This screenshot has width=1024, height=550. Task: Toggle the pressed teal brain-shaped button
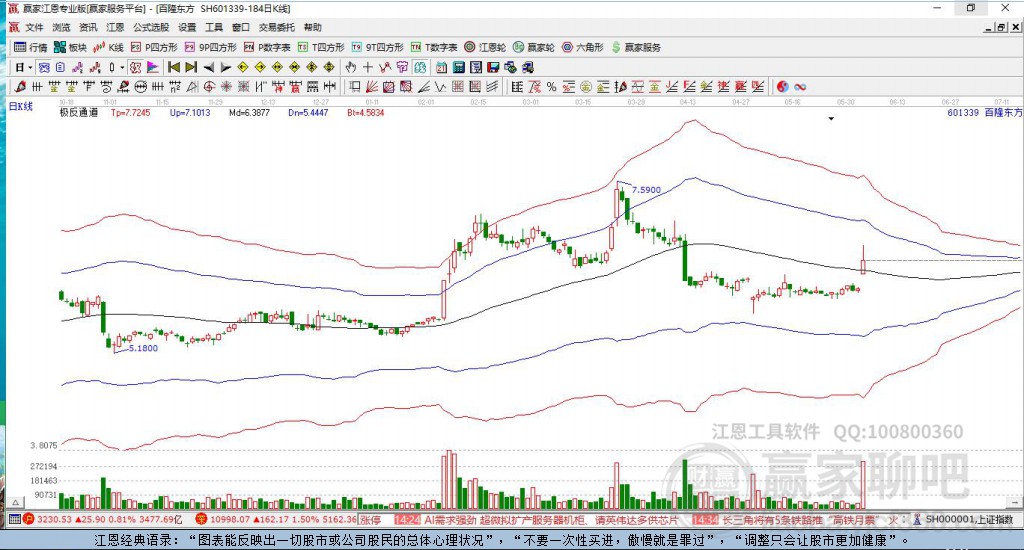click(420, 67)
